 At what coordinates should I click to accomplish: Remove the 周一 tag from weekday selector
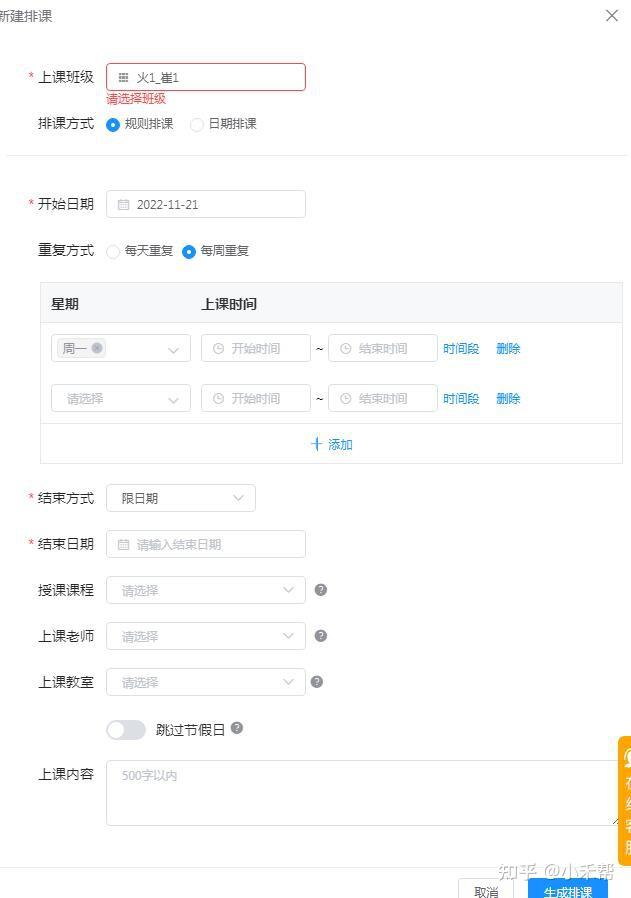pyautogui.click(x=97, y=348)
